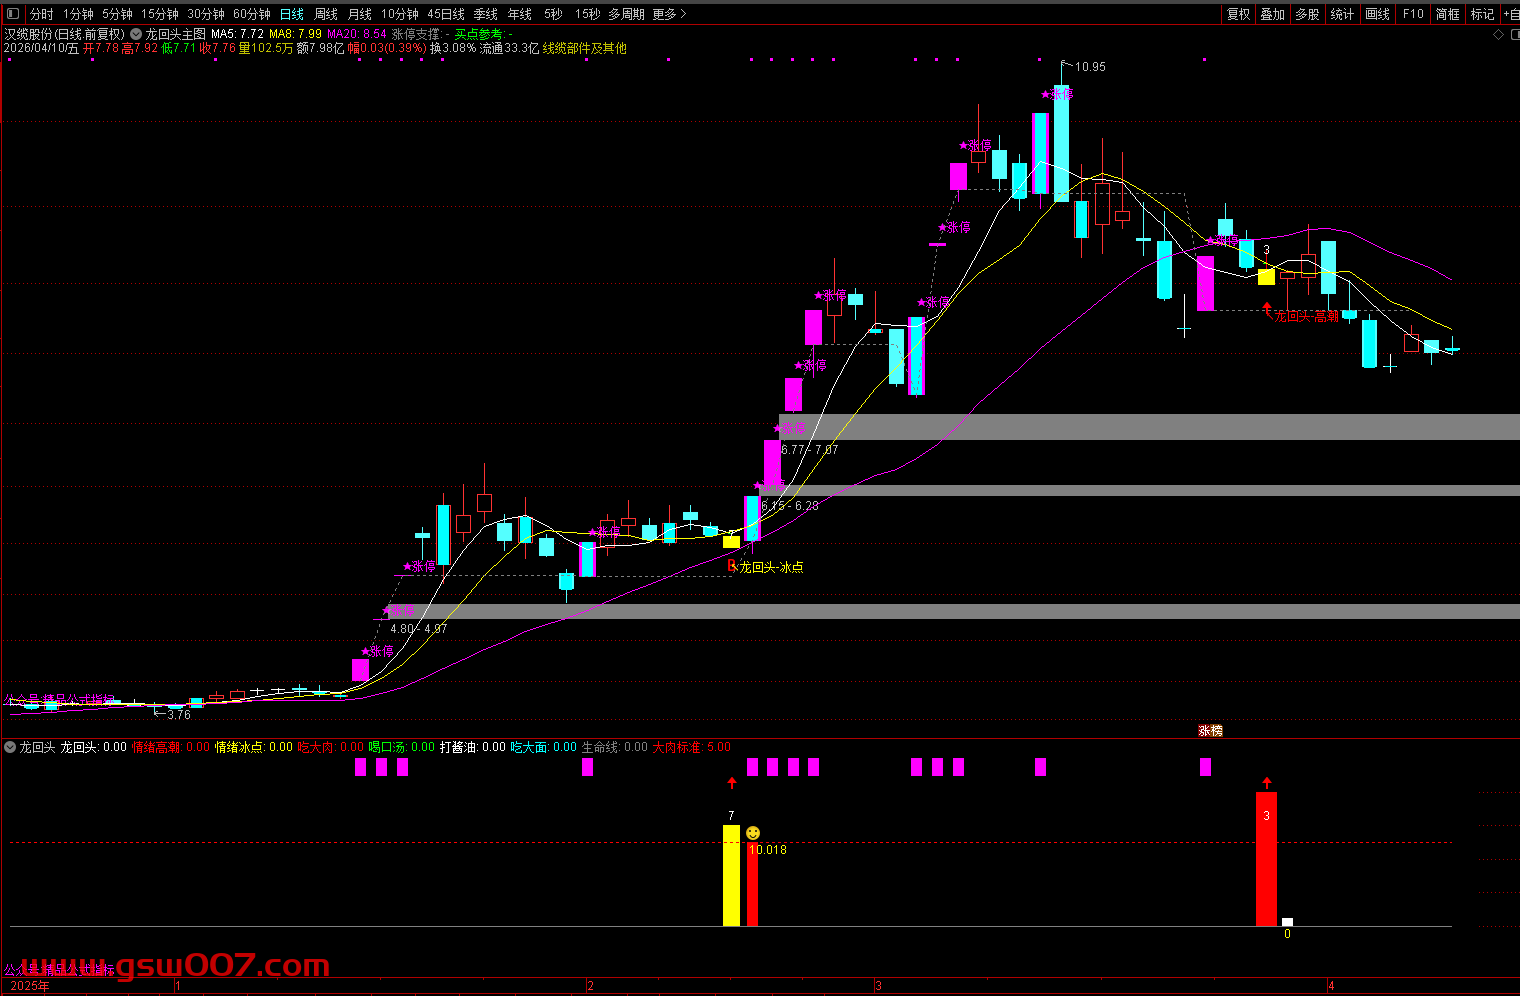Click the tall red bar labeled 3
This screenshot has height=996, width=1520.
[x=1266, y=858]
